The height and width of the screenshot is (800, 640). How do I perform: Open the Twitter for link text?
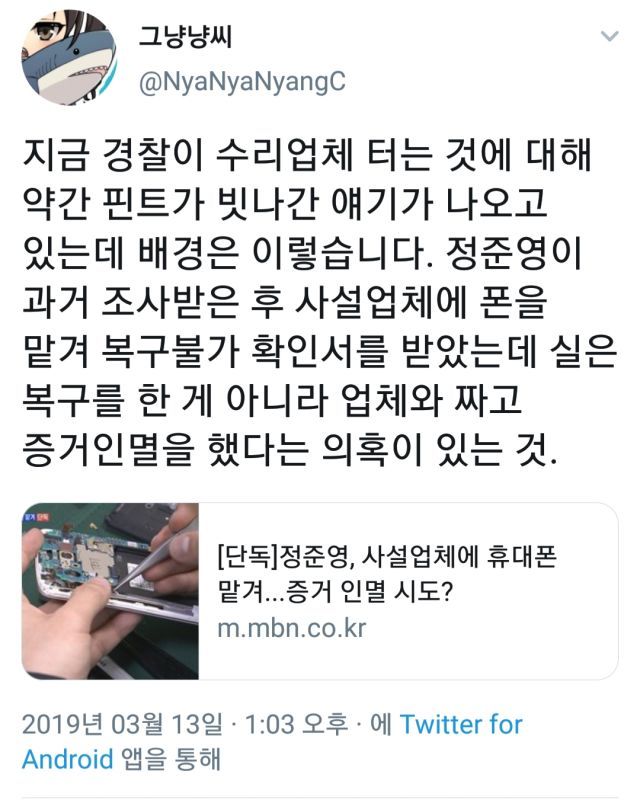pyautogui.click(x=461, y=724)
